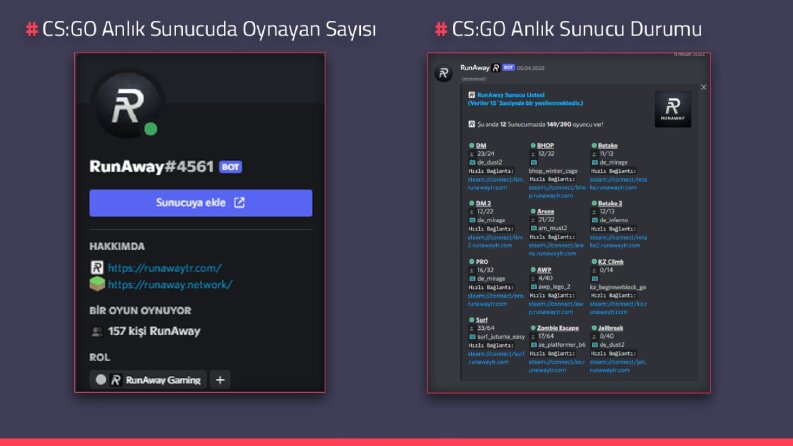Select the map name awp_lego_2
The width and height of the screenshot is (793, 446).
click(x=554, y=287)
